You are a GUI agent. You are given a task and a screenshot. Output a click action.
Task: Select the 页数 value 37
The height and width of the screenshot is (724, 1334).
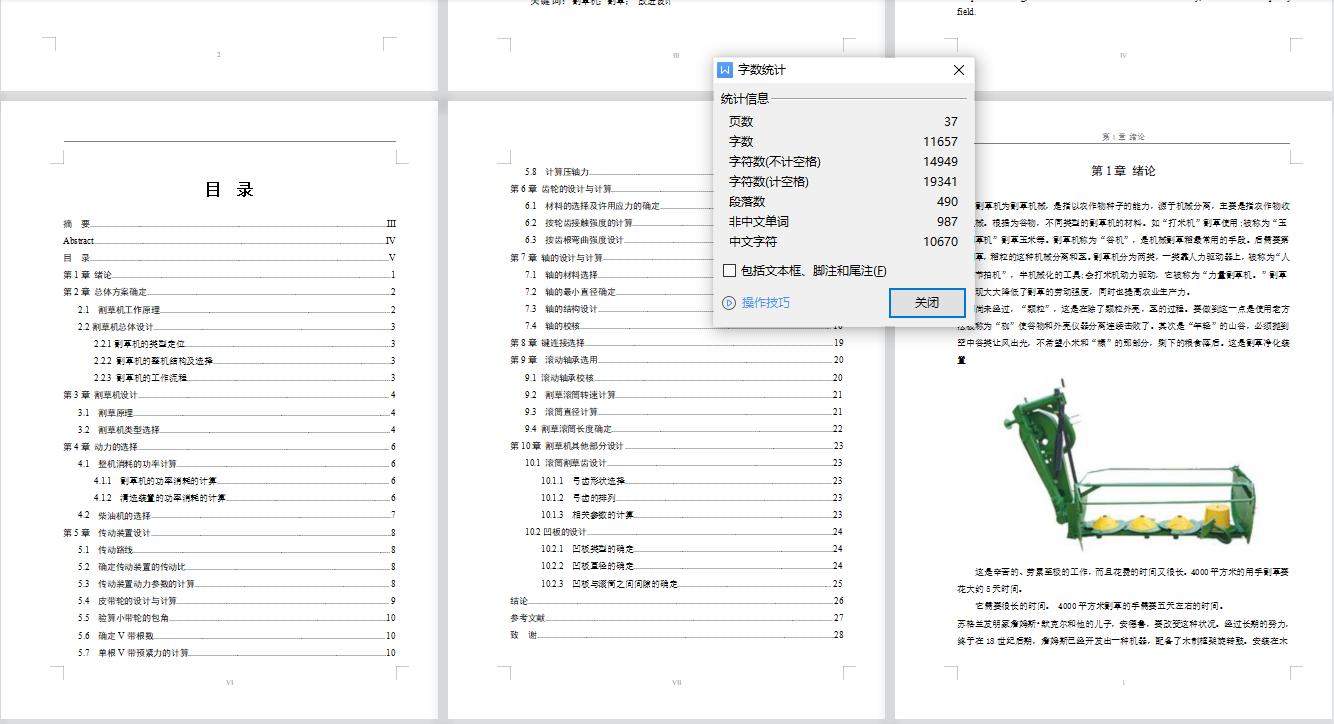(x=950, y=121)
